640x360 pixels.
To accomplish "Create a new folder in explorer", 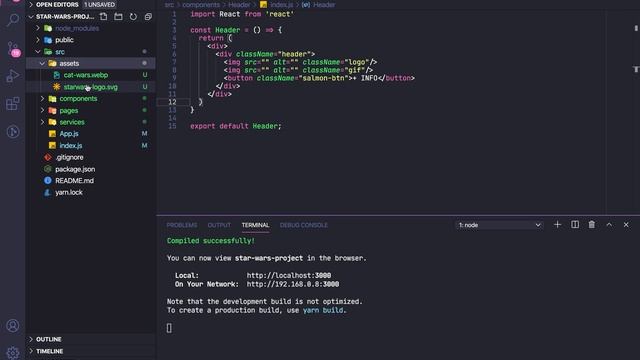I will pos(118,17).
